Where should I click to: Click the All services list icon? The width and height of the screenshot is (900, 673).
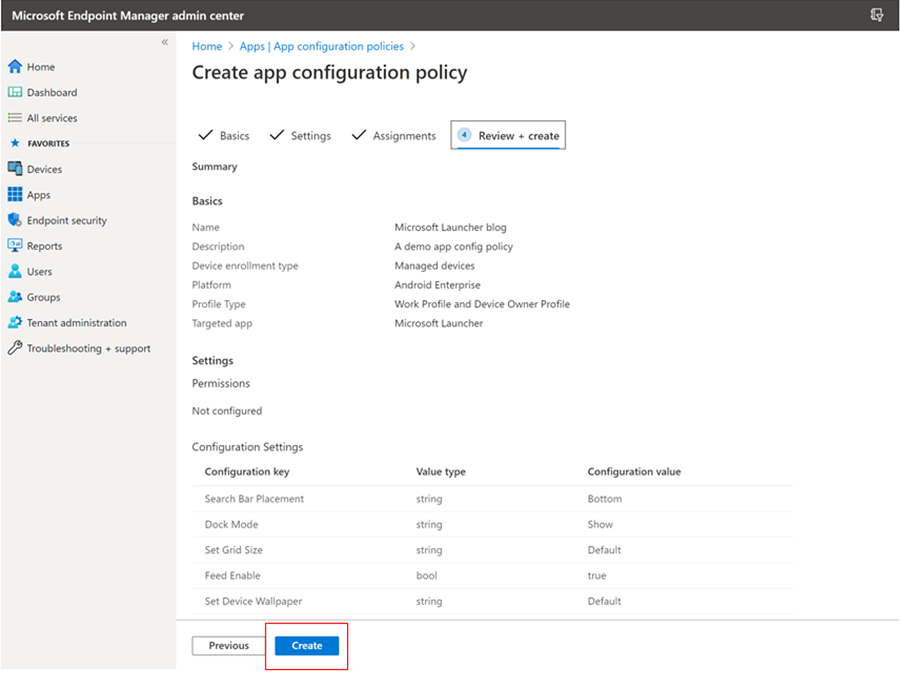15,118
